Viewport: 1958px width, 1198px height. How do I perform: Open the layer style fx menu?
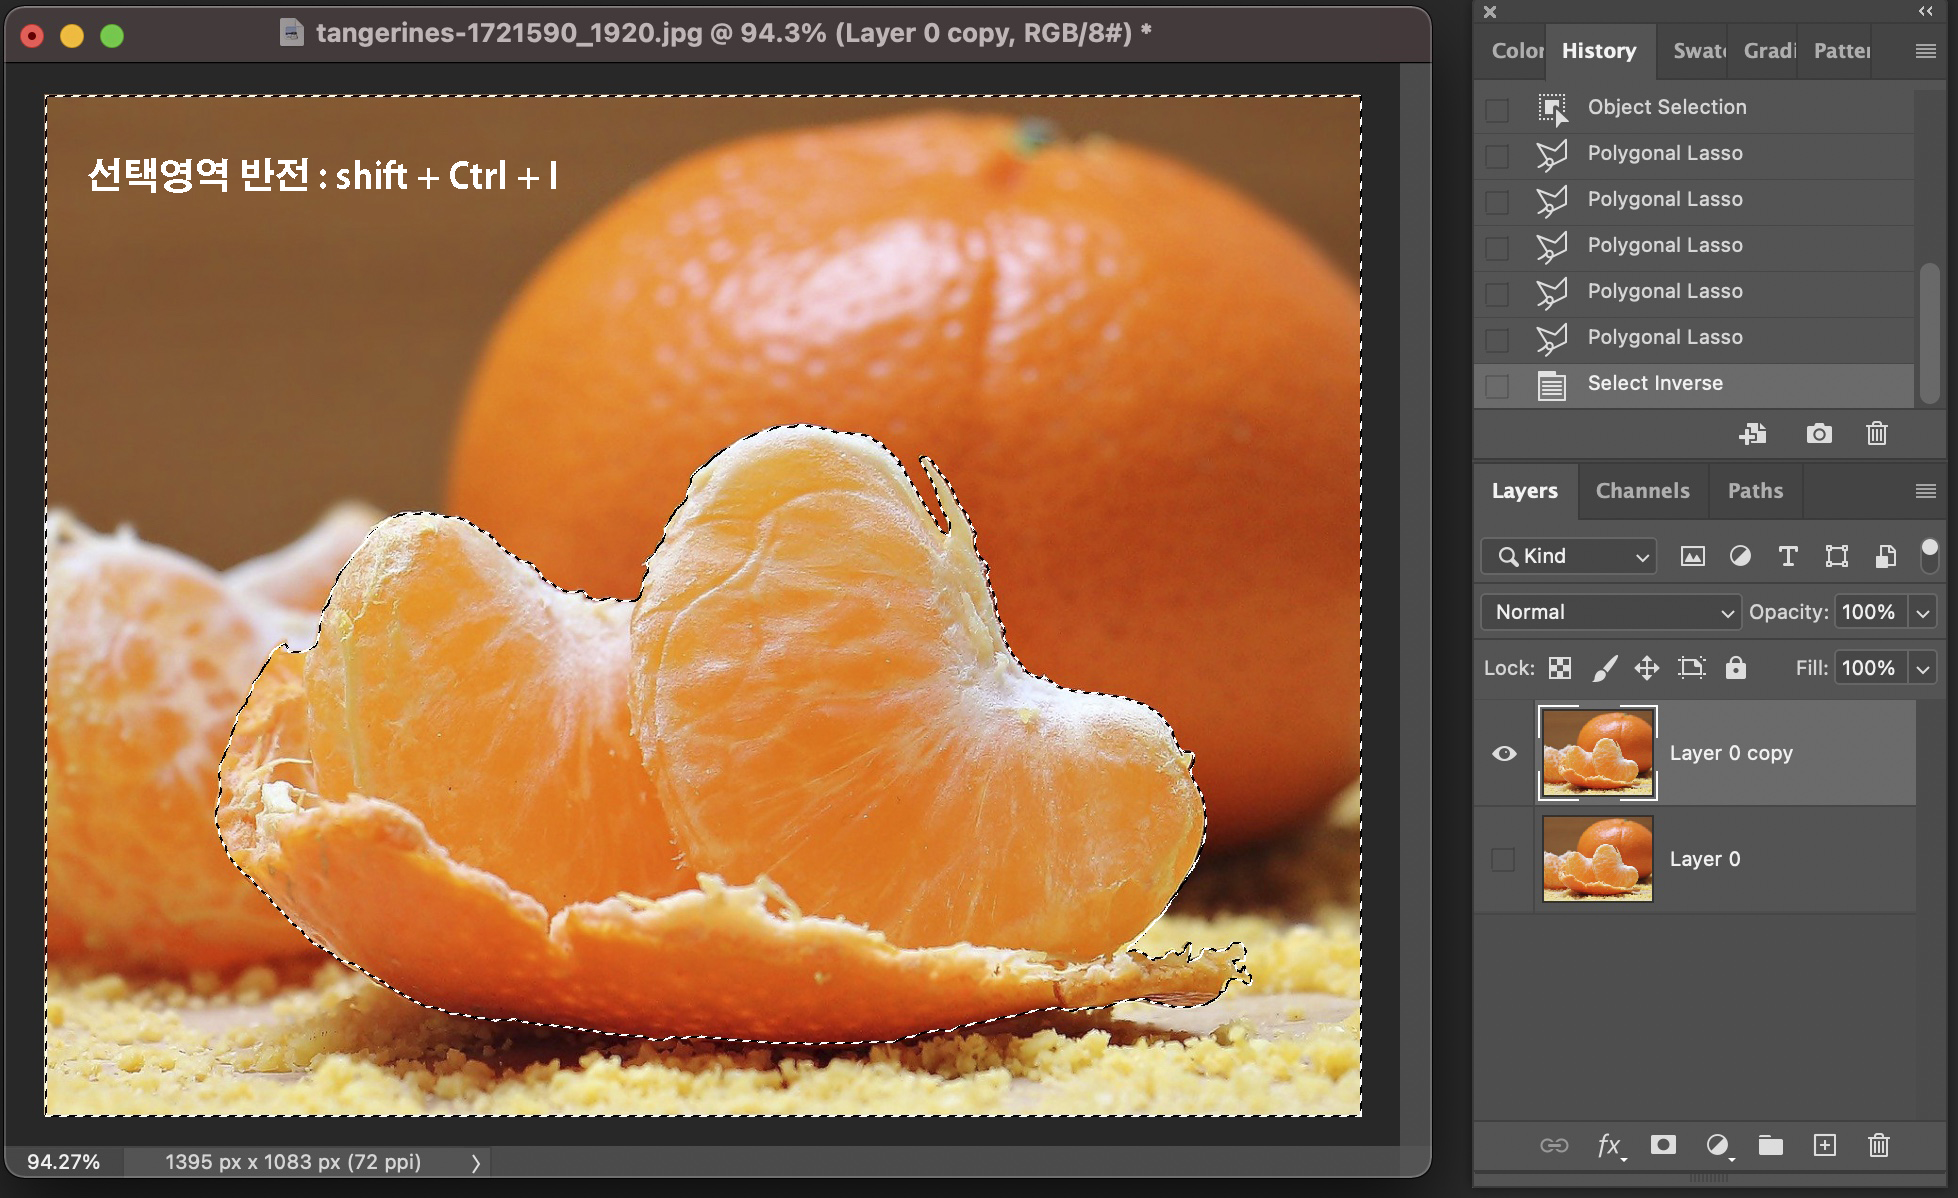(1609, 1145)
